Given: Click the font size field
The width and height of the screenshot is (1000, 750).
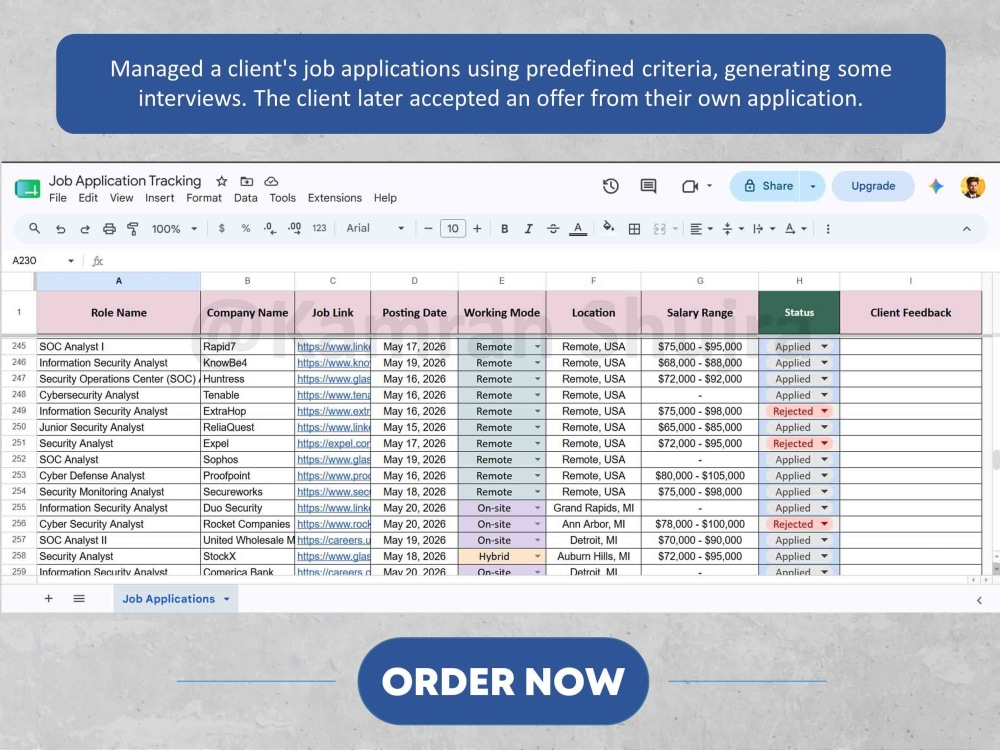Looking at the screenshot, I should coord(453,228).
